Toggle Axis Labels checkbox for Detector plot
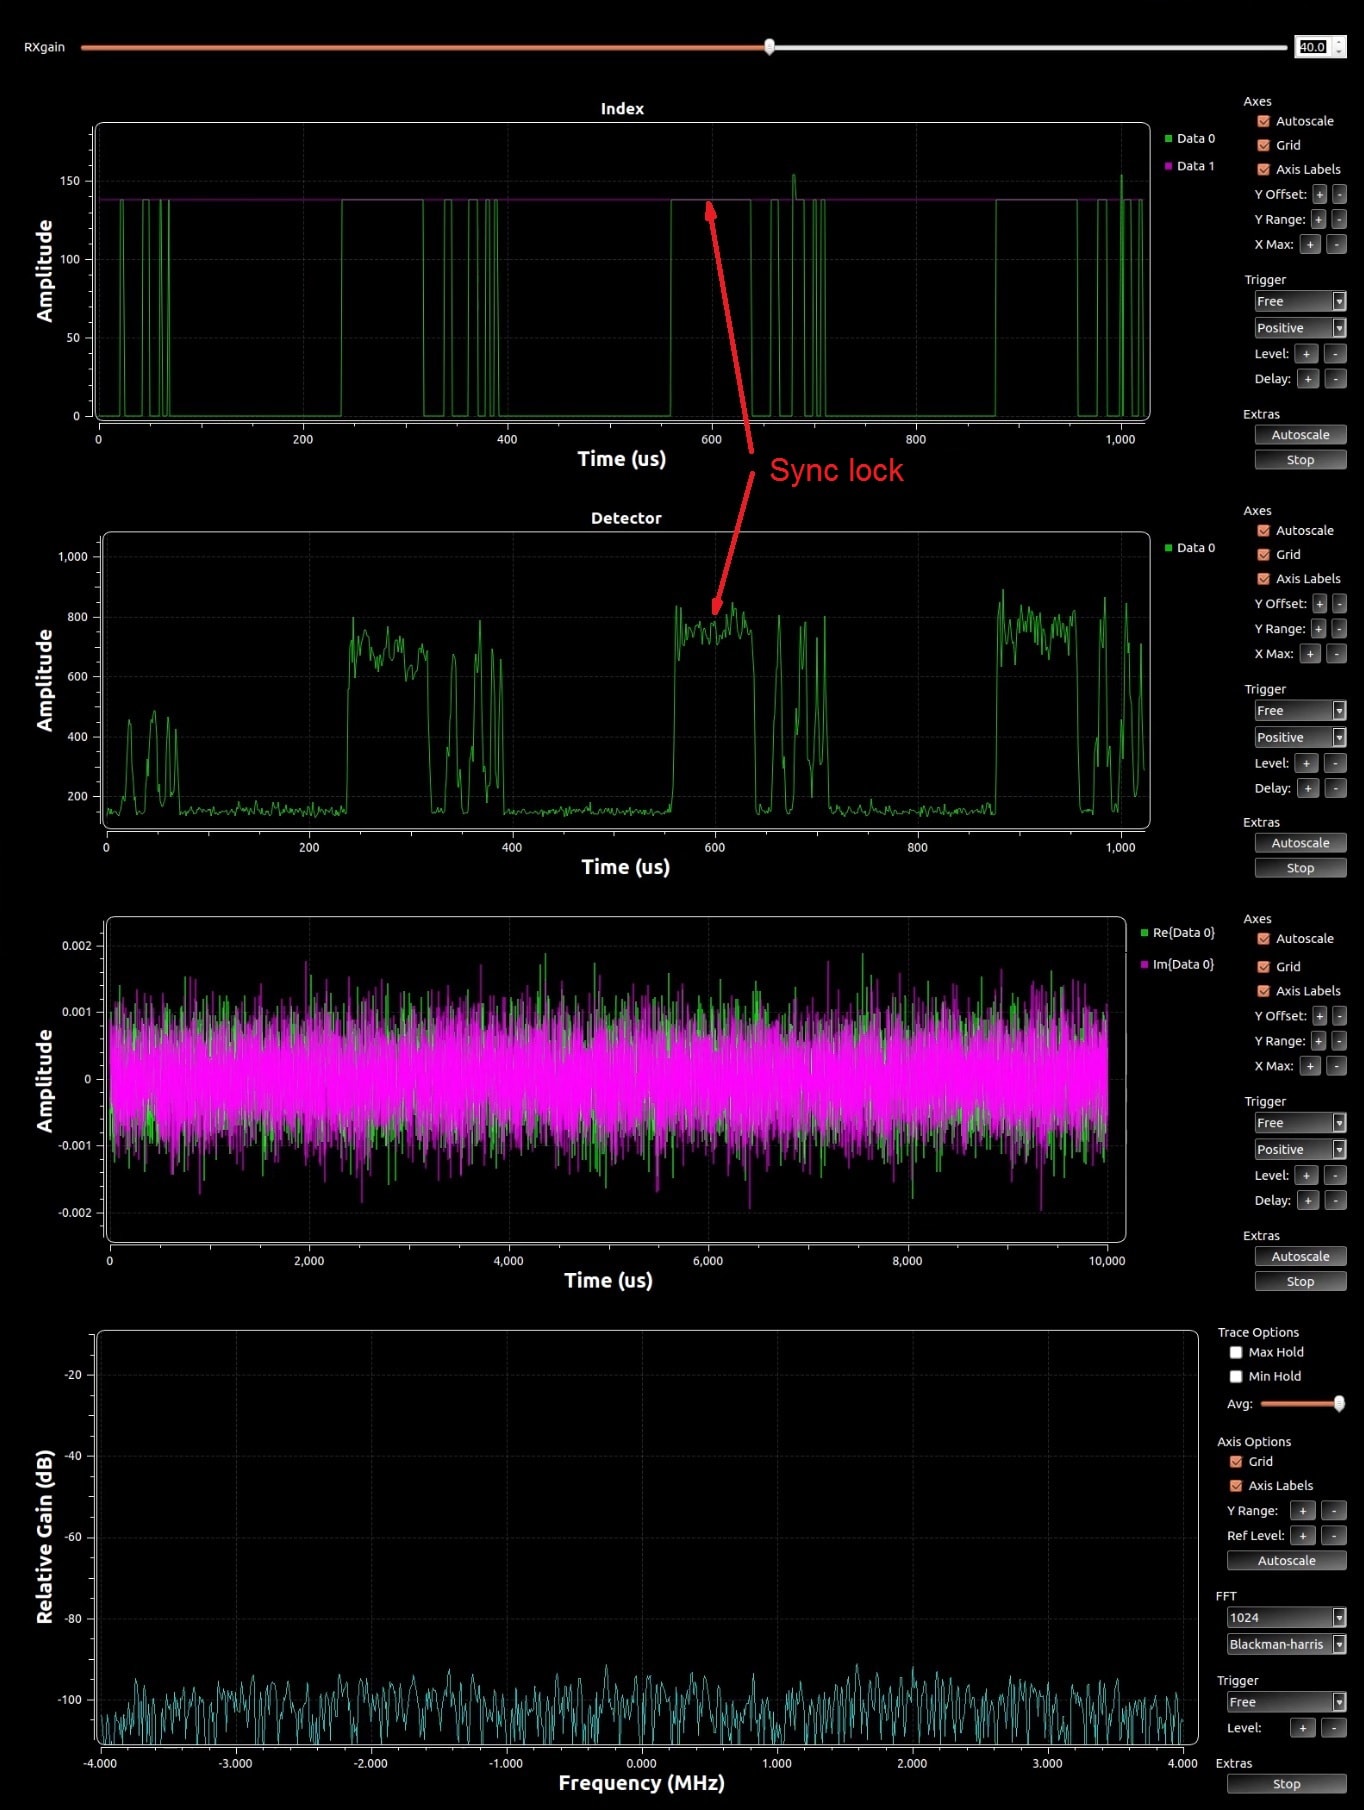Image resolution: width=1364 pixels, height=1810 pixels. 1263,579
